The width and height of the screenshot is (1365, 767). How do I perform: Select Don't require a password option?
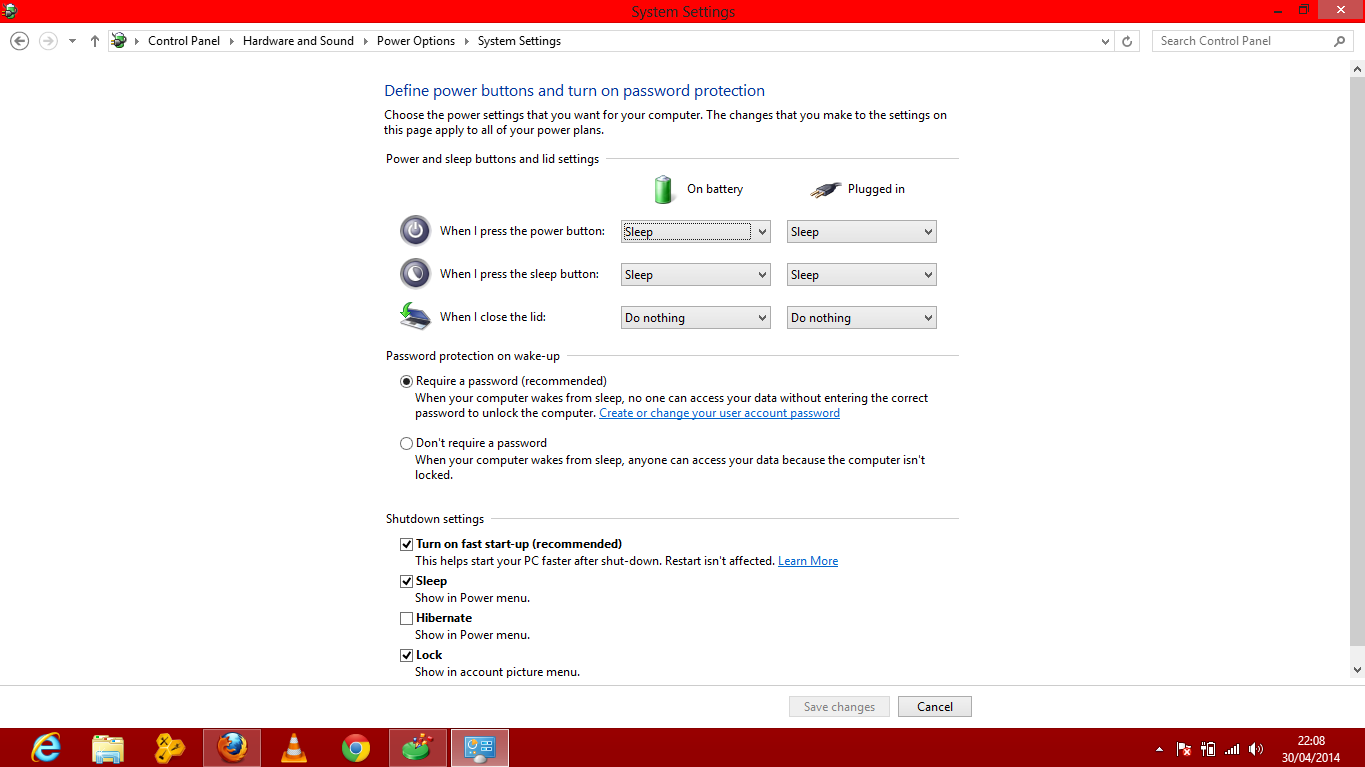pos(406,443)
